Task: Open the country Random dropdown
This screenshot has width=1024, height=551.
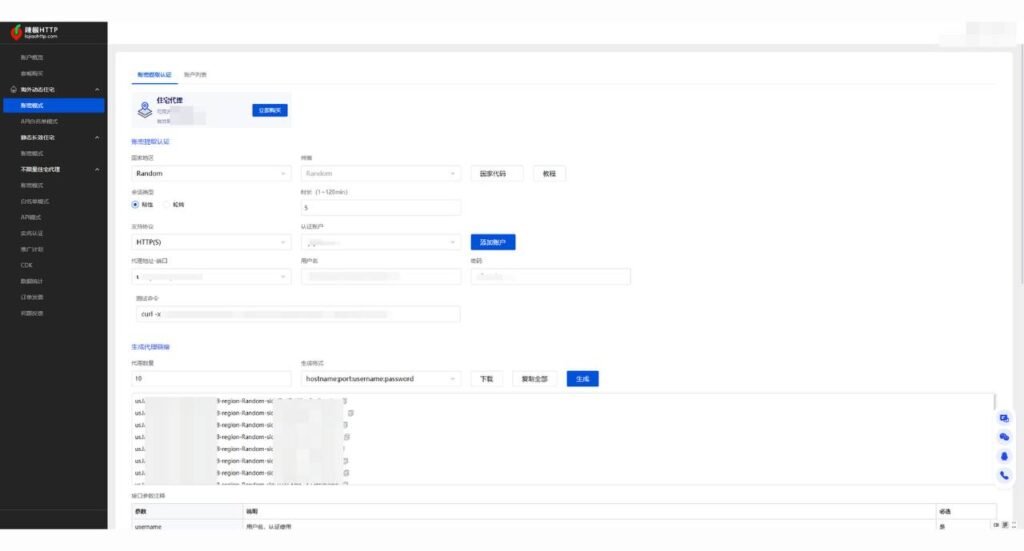Action: tap(211, 173)
